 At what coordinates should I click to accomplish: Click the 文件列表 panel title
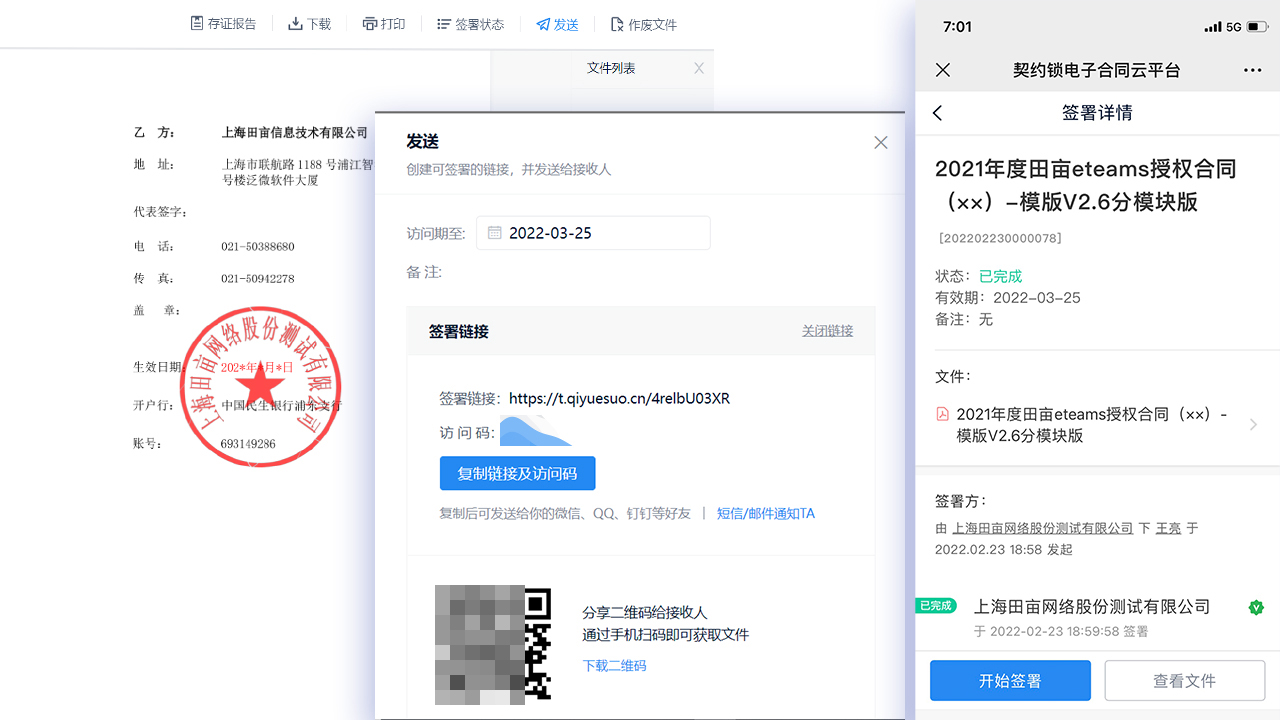611,68
